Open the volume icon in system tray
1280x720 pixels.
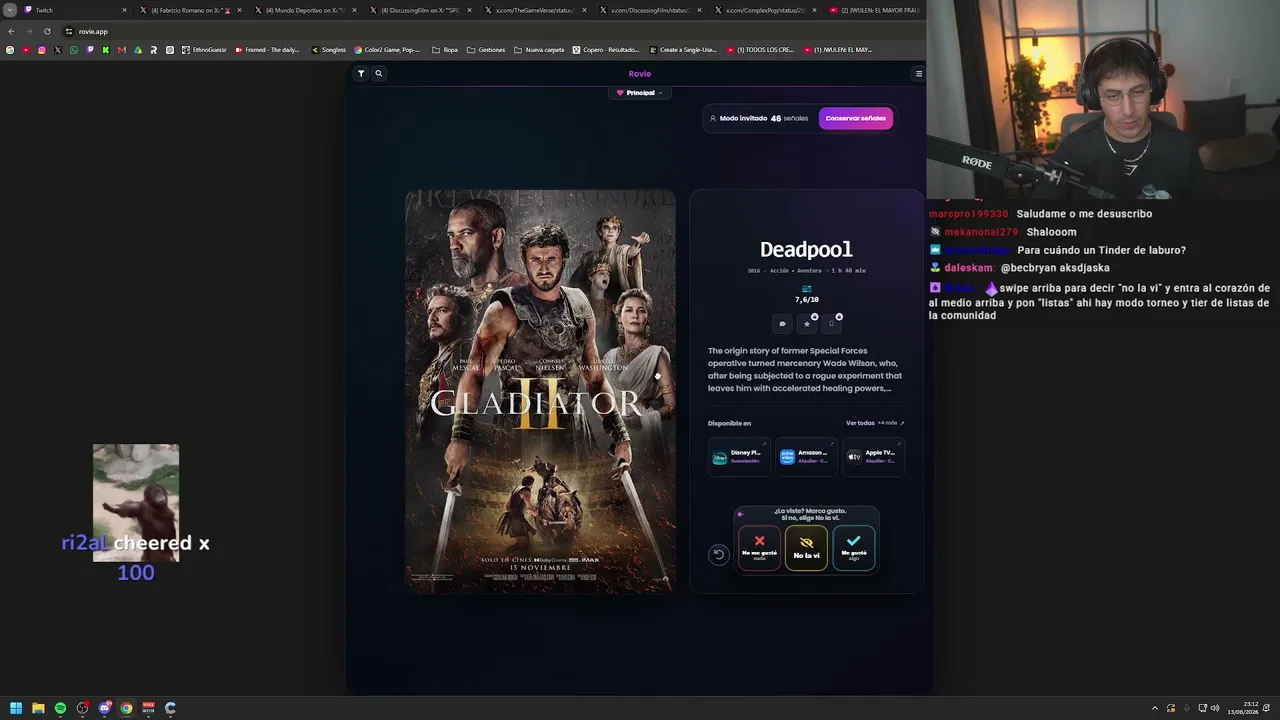pyautogui.click(x=1215, y=708)
